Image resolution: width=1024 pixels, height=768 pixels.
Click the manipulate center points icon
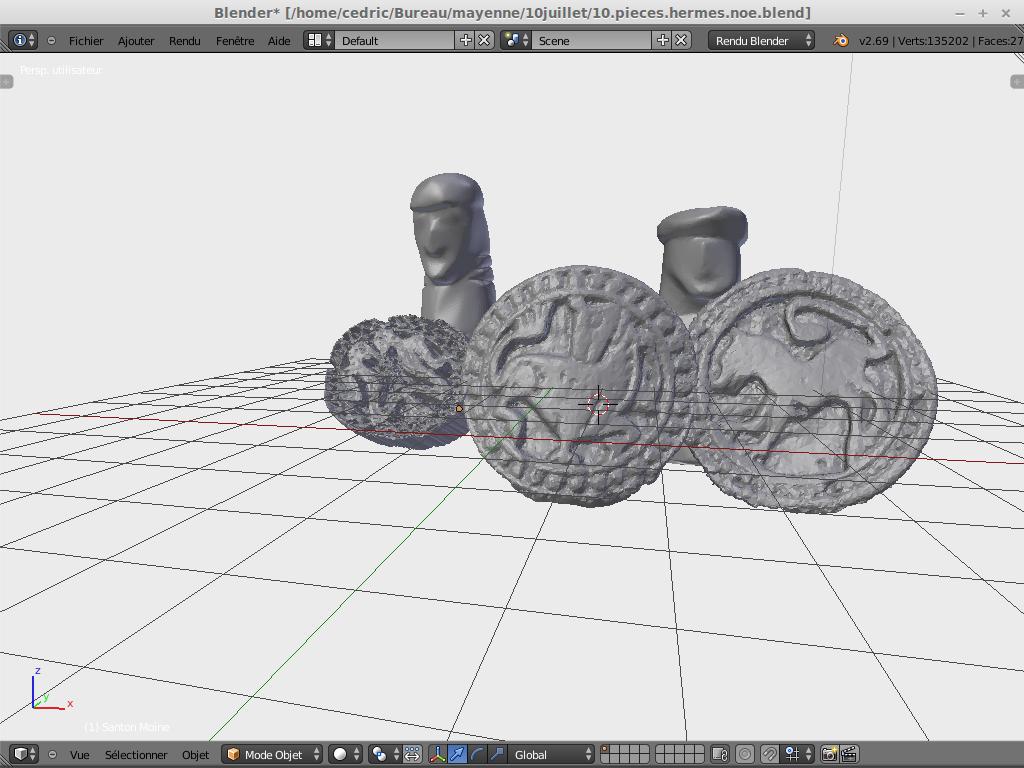pyautogui.click(x=412, y=754)
